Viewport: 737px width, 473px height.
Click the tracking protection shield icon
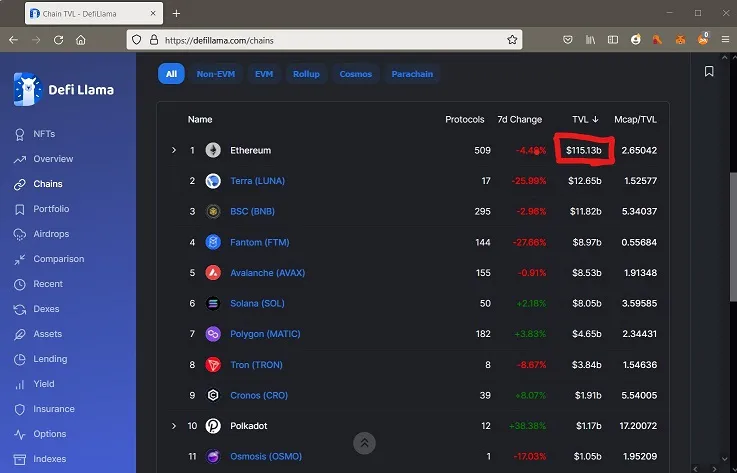pos(136,40)
